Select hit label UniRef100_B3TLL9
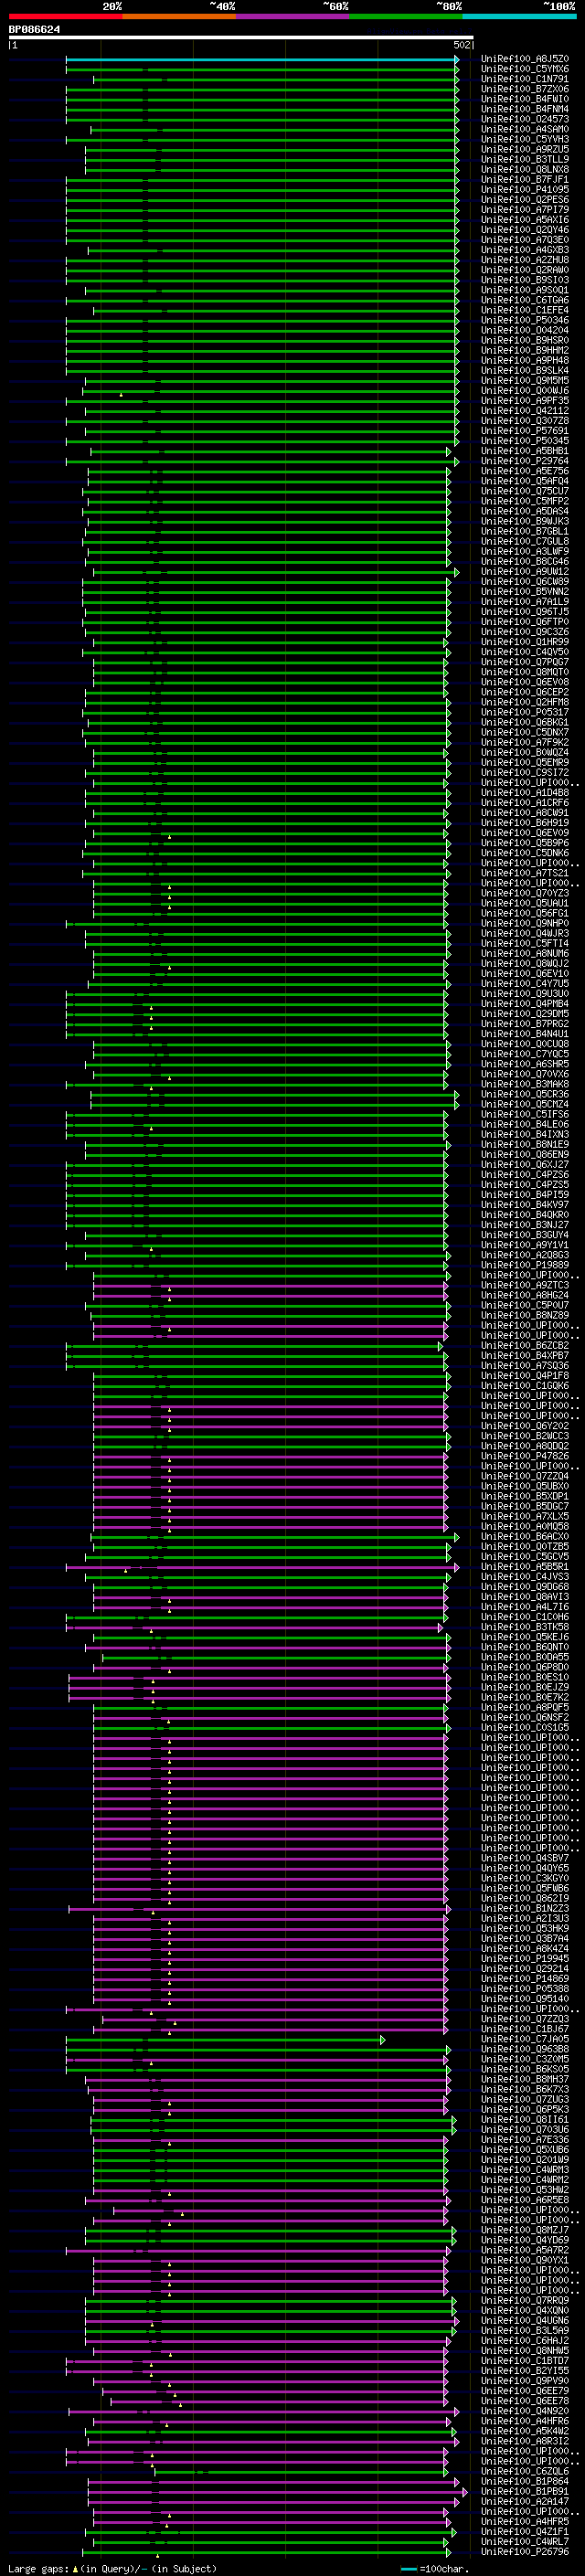 coord(524,159)
